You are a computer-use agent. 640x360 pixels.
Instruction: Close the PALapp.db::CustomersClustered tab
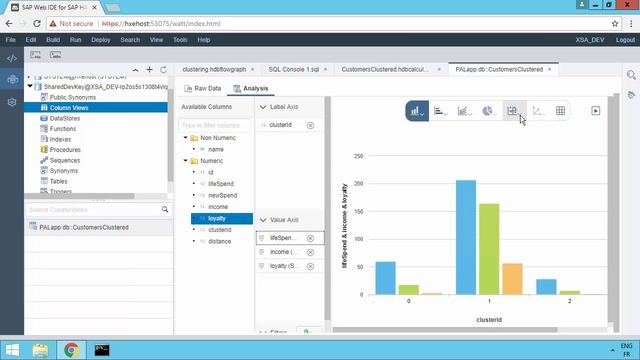click(549, 70)
